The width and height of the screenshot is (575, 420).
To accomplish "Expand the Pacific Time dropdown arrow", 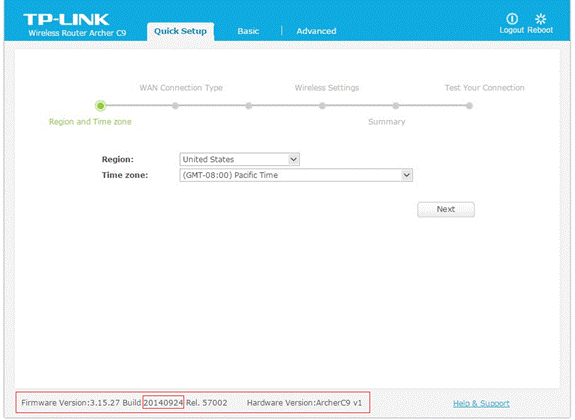I will (406, 175).
